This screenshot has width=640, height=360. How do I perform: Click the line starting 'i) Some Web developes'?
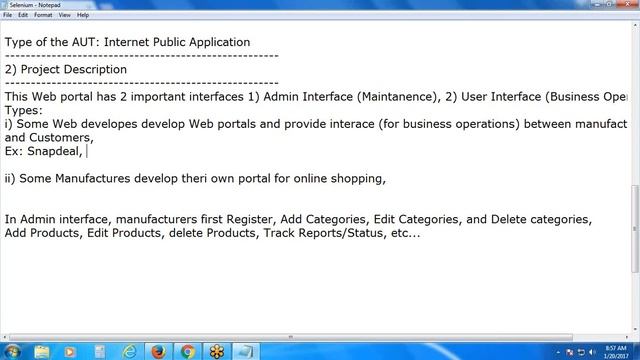coord(316,124)
